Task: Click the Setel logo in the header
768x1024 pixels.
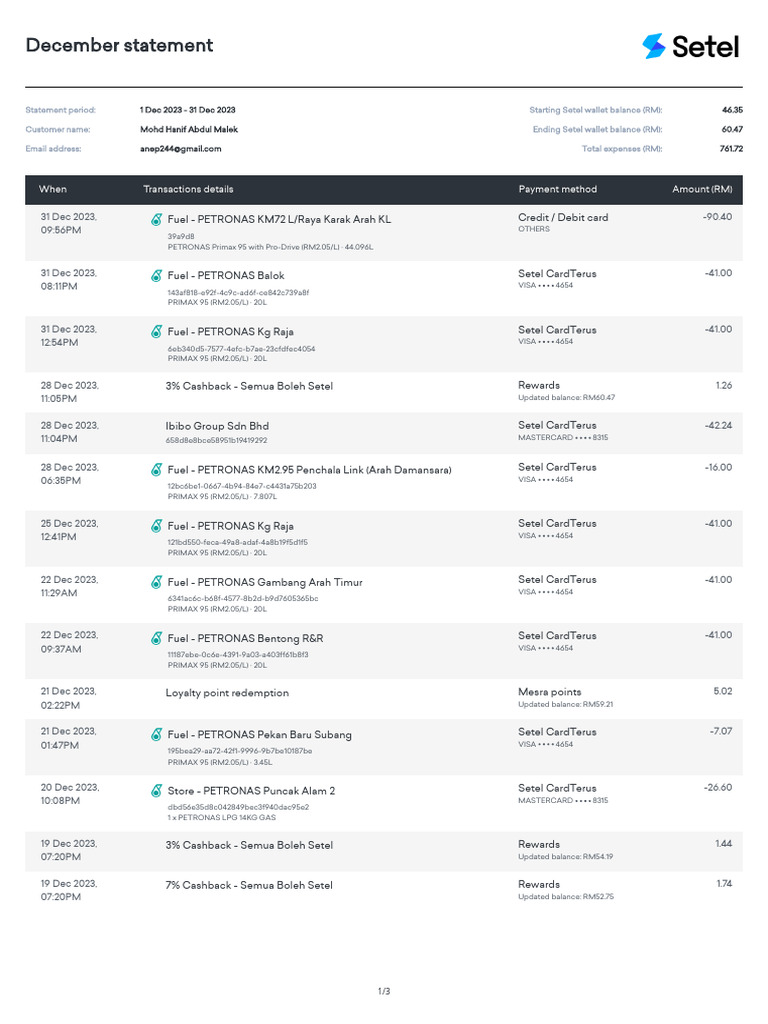Action: point(690,46)
